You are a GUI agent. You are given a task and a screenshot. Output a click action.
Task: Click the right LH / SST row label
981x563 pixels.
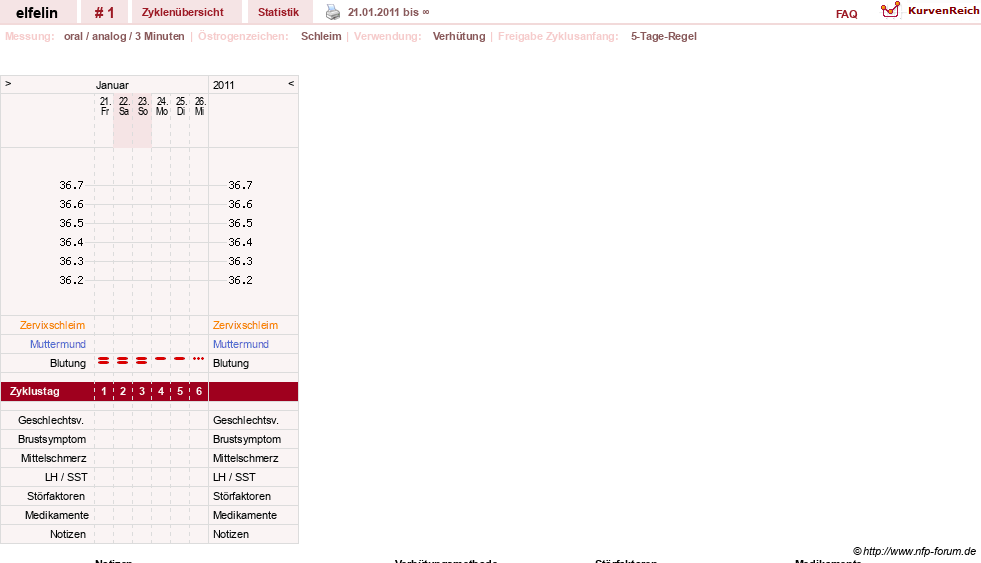tap(235, 477)
